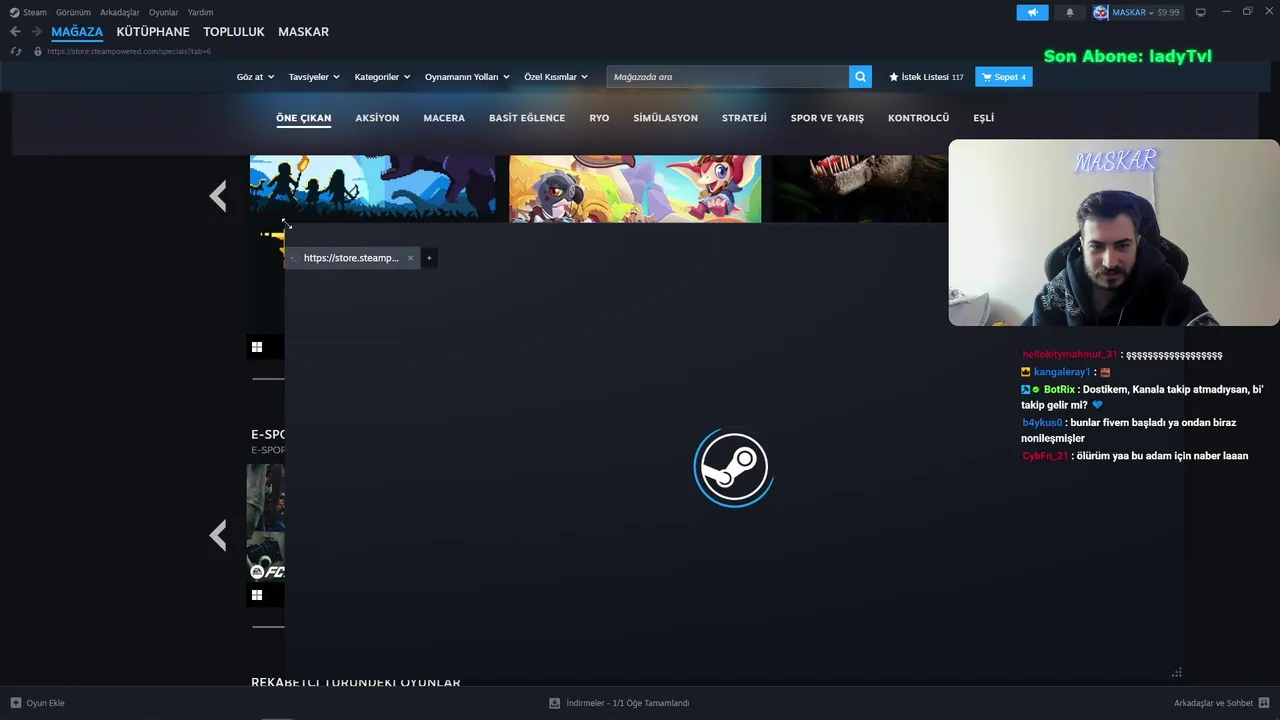1280x720 pixels.
Task: Click the friends chat icon bottom right
Action: [1264, 703]
